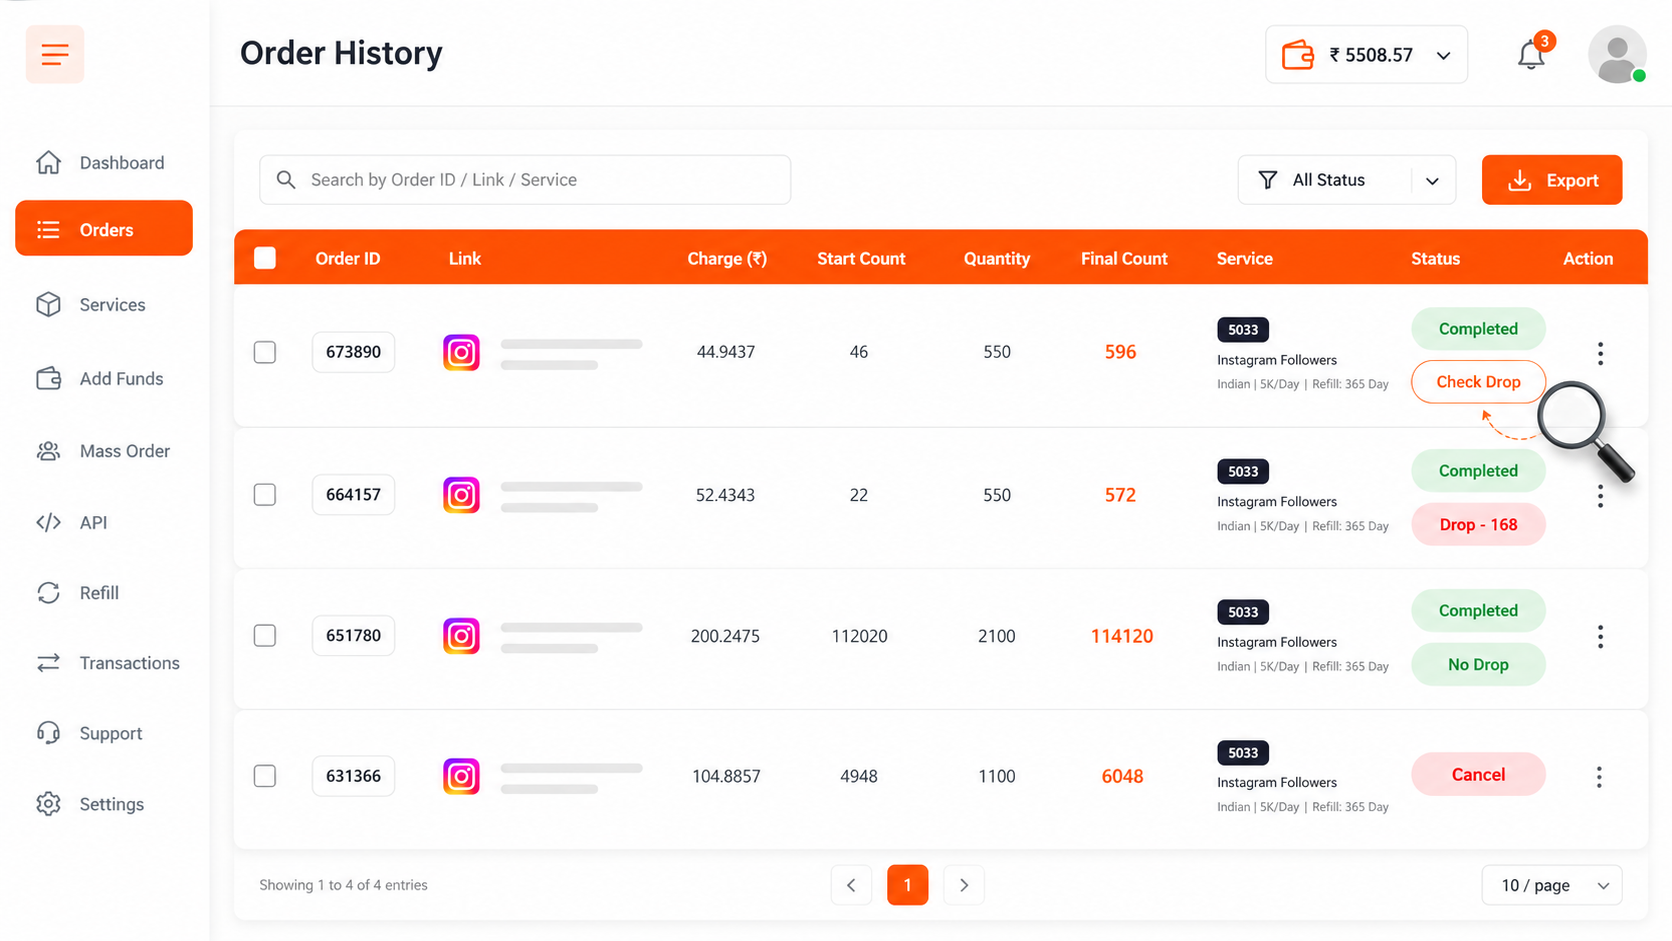This screenshot has width=1672, height=941.
Task: Select all orders header checkbox
Action: pyautogui.click(x=265, y=258)
